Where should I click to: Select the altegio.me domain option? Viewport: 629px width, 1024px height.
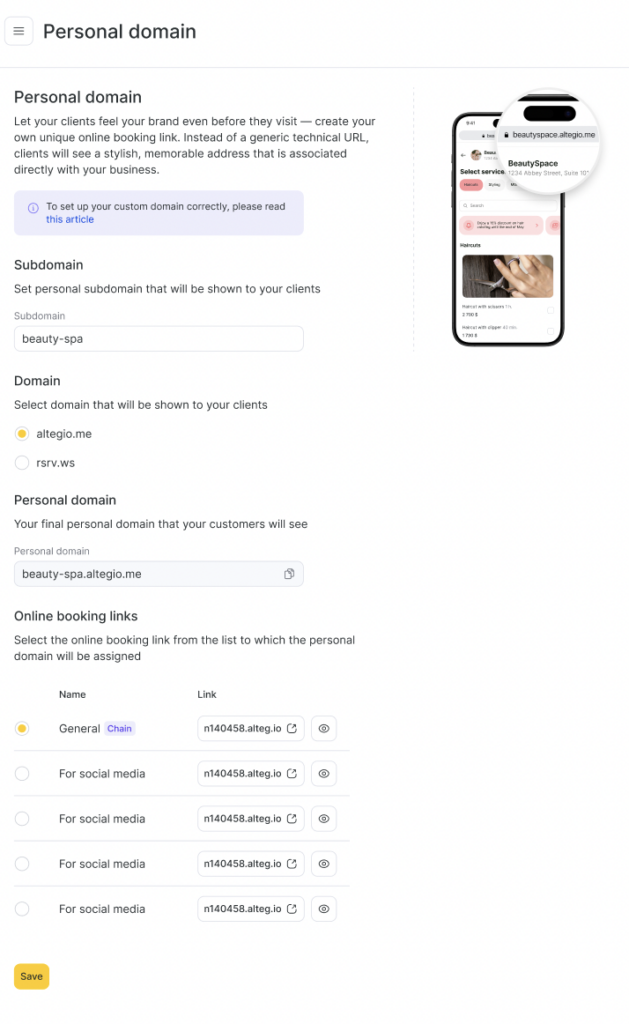pos(22,434)
